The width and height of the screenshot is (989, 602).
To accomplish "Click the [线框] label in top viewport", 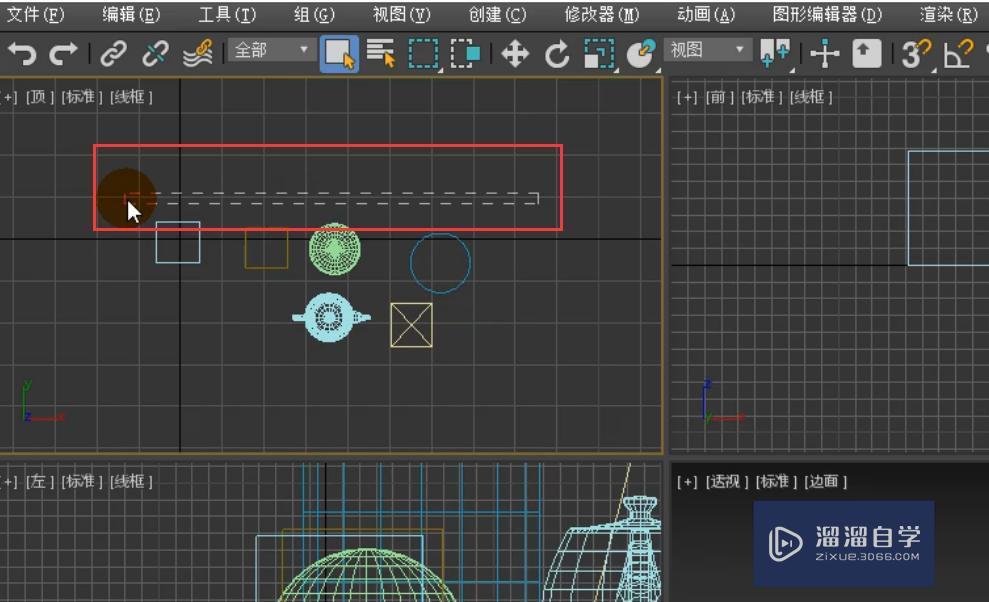I will point(131,97).
